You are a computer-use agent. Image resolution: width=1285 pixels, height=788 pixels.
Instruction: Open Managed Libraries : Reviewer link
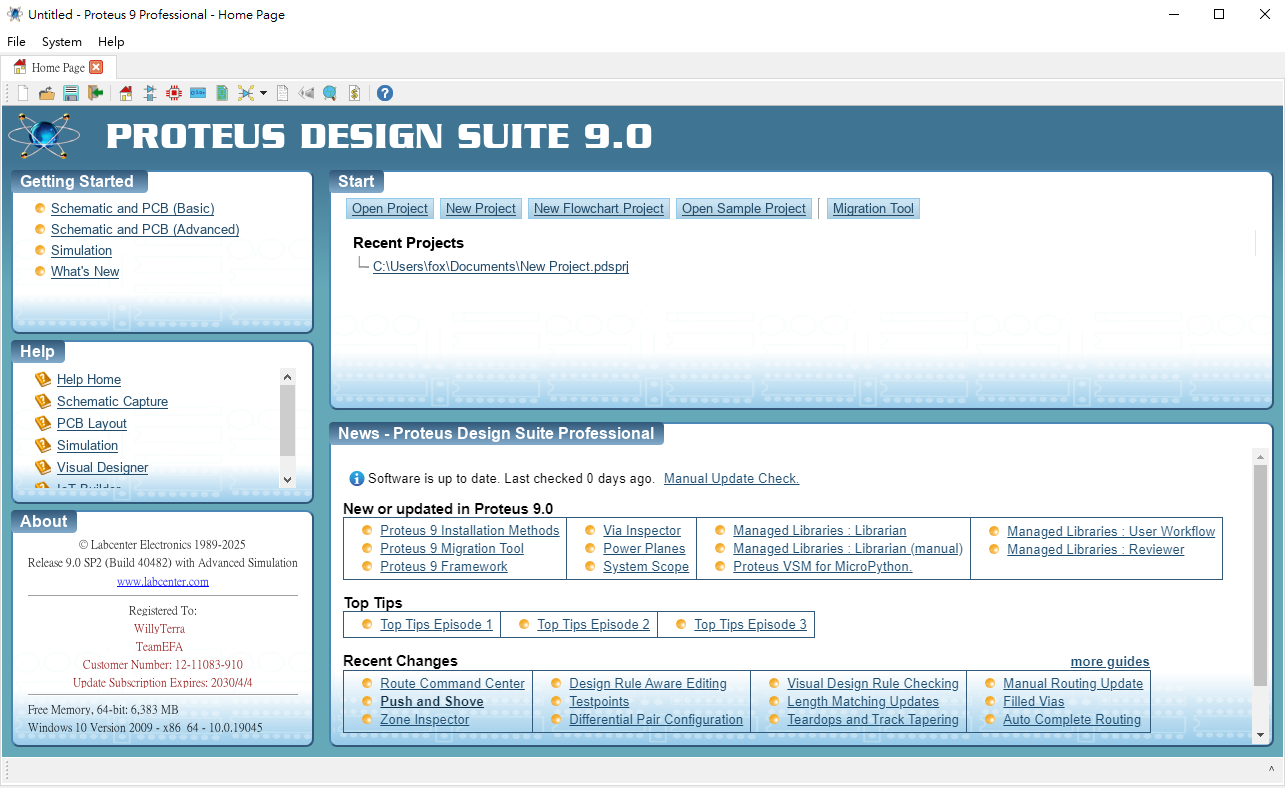[1095, 549]
